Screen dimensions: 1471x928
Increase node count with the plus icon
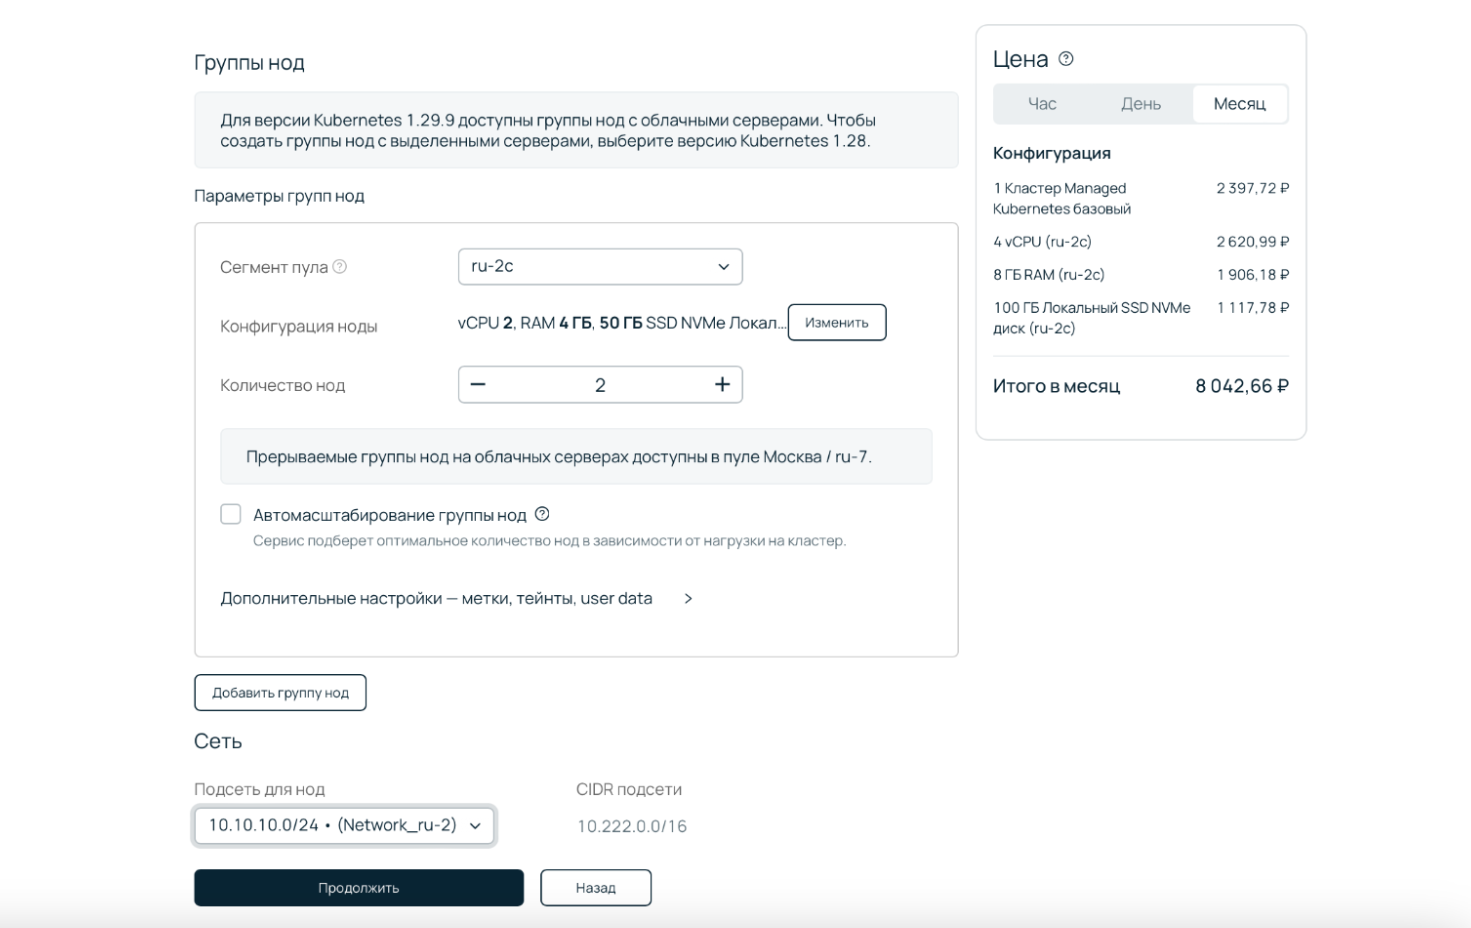722,385
